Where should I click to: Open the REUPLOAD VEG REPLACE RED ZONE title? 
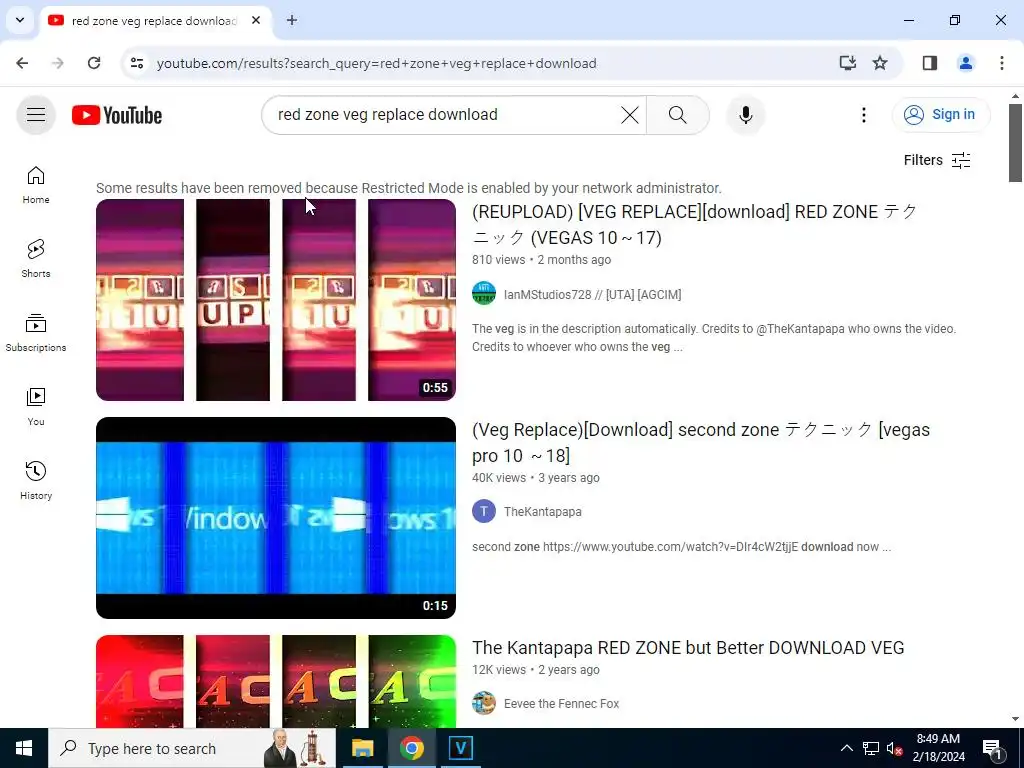pos(695,225)
